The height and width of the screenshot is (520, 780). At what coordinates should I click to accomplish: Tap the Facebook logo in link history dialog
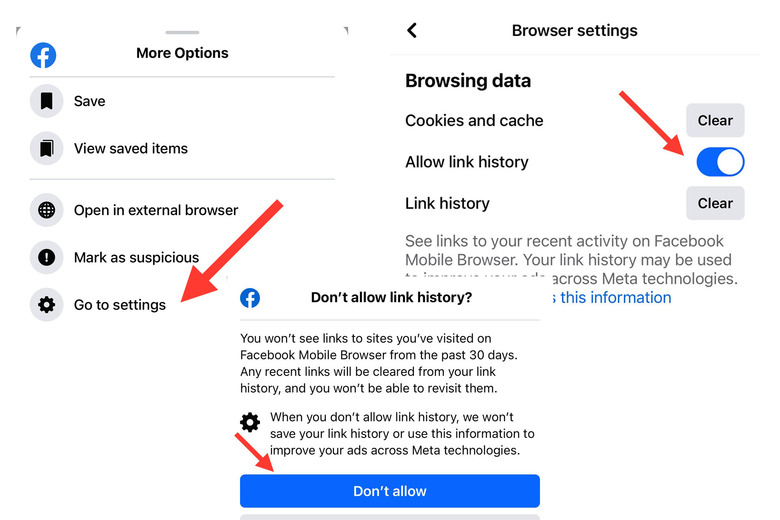(x=250, y=298)
